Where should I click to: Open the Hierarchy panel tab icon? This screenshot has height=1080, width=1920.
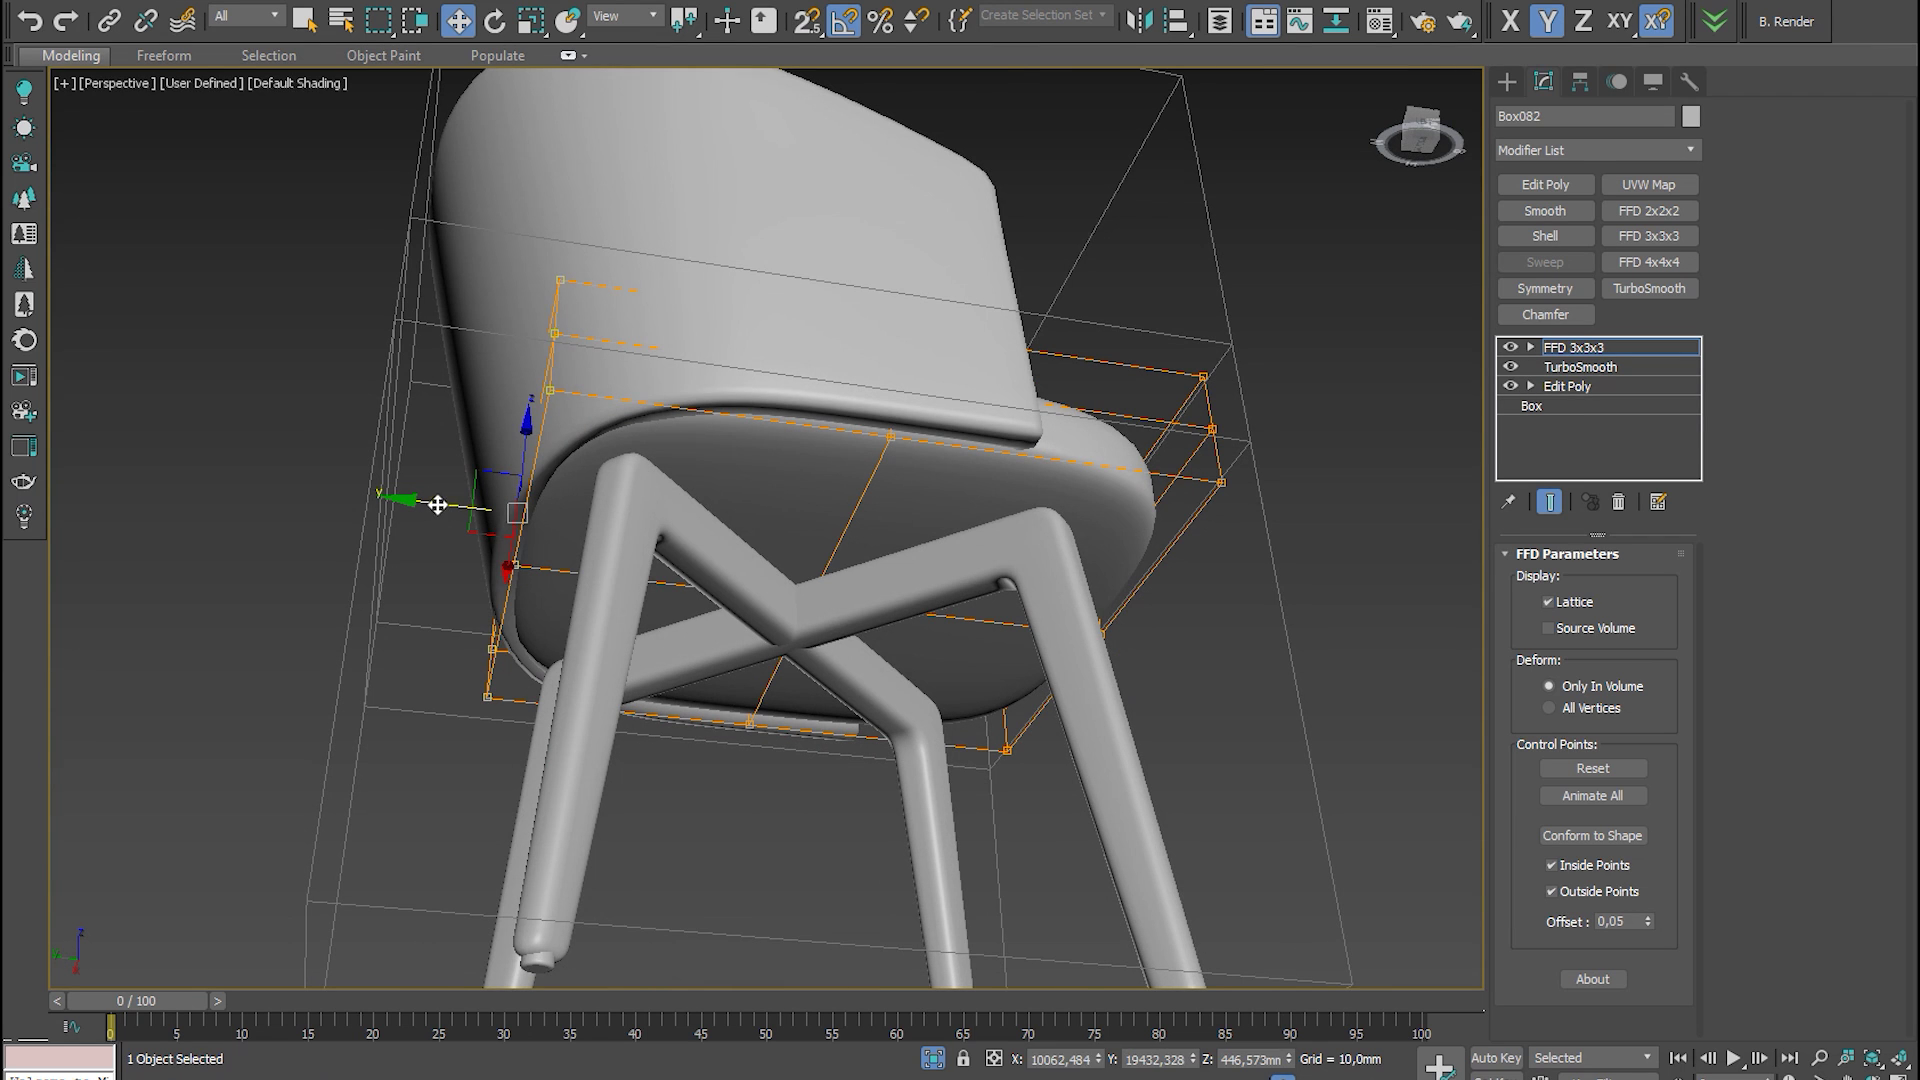pos(1580,82)
